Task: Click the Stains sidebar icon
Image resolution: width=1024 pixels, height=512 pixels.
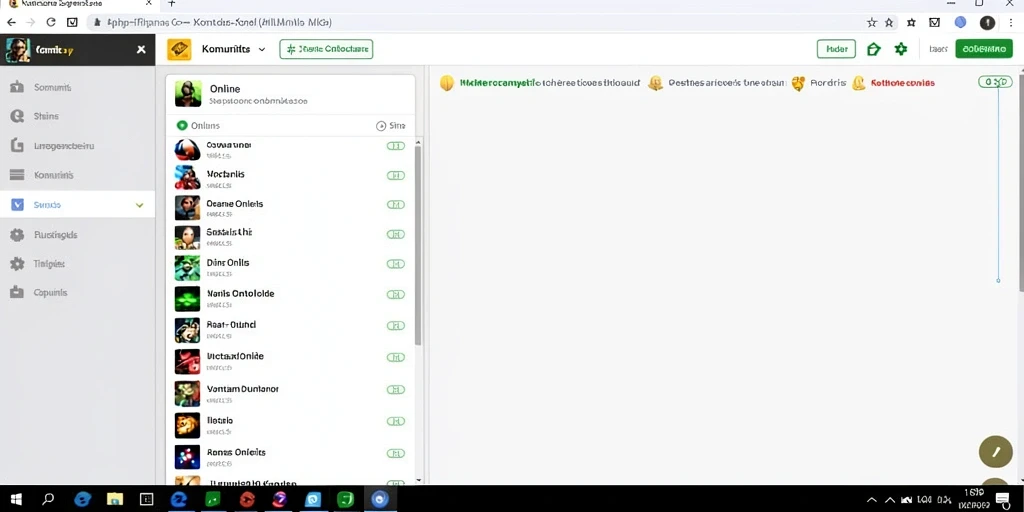Action: [x=17, y=116]
